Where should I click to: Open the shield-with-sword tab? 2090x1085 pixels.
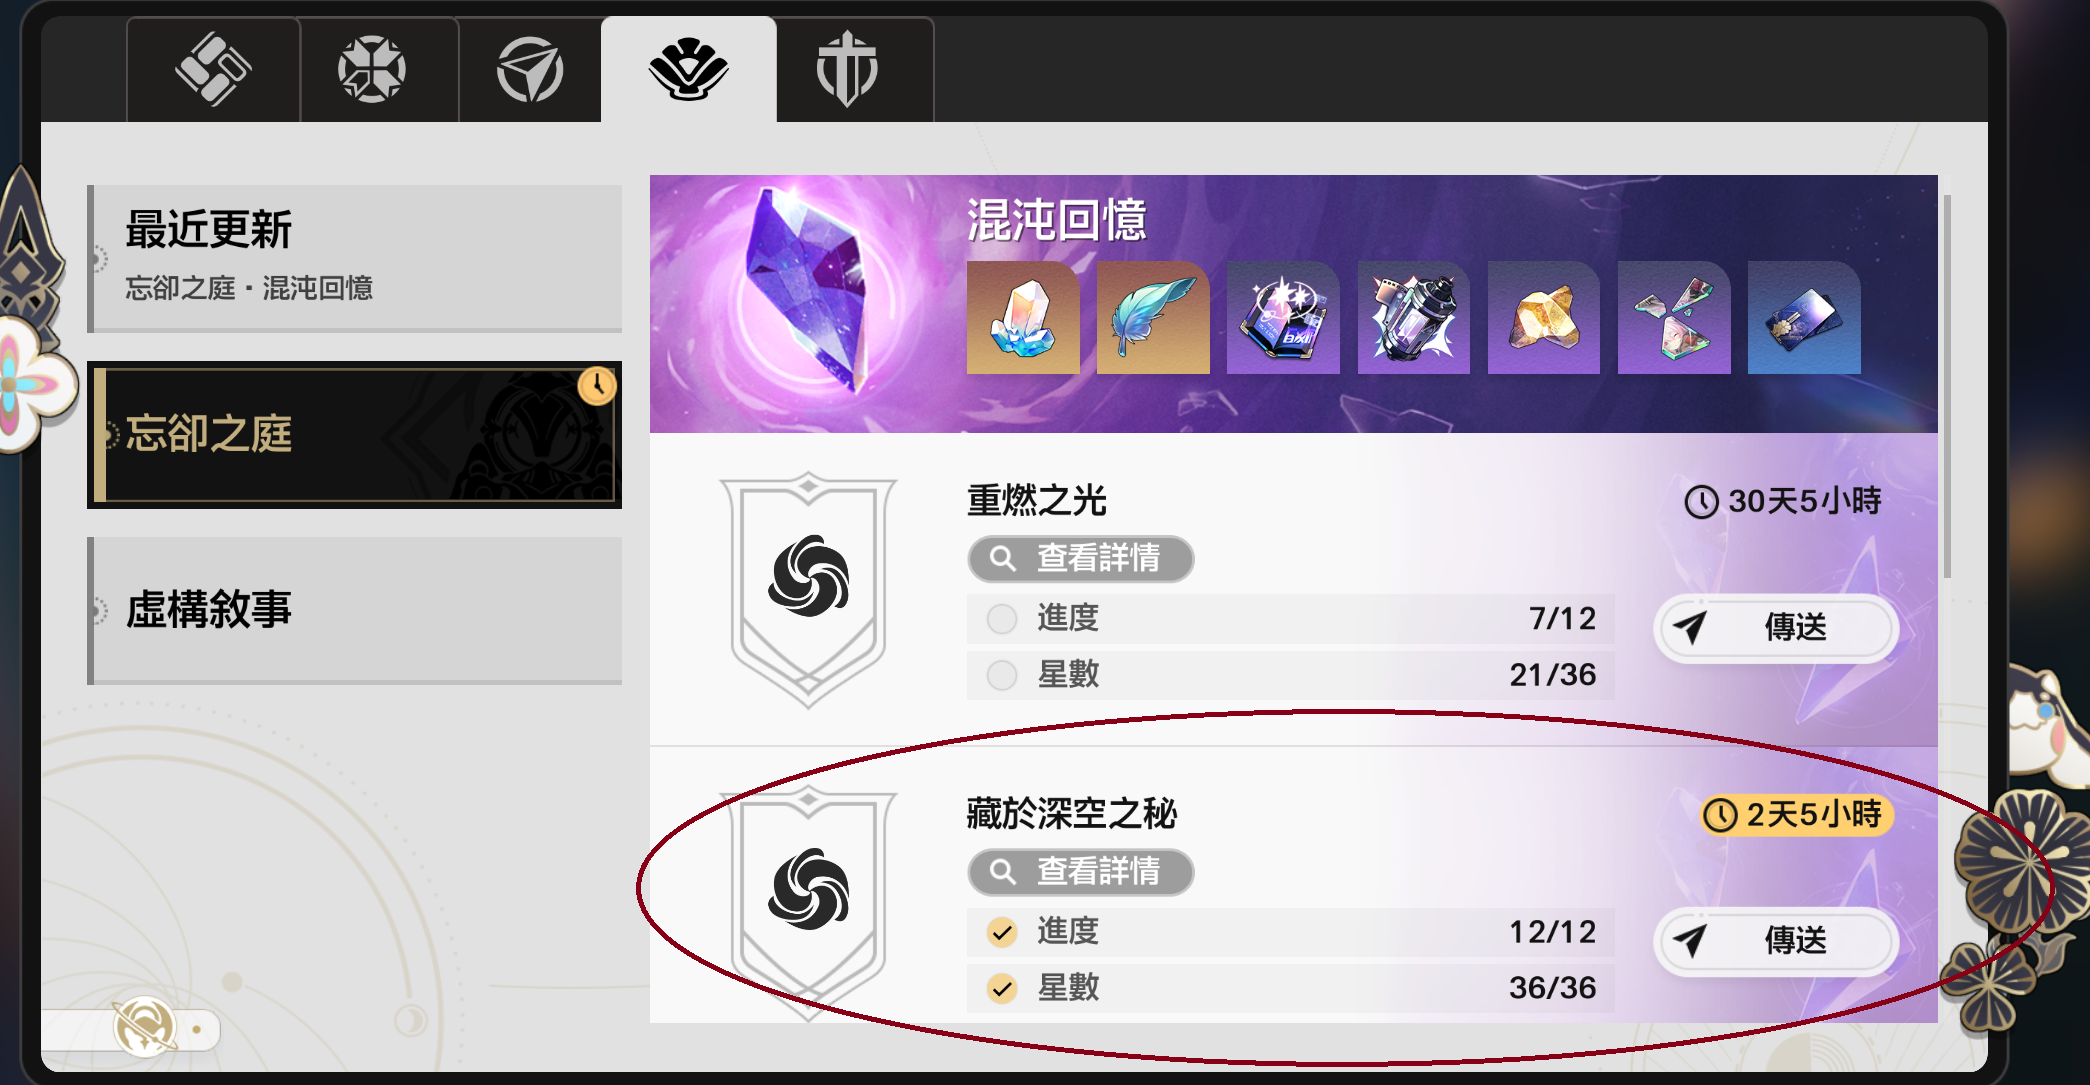[x=847, y=69]
